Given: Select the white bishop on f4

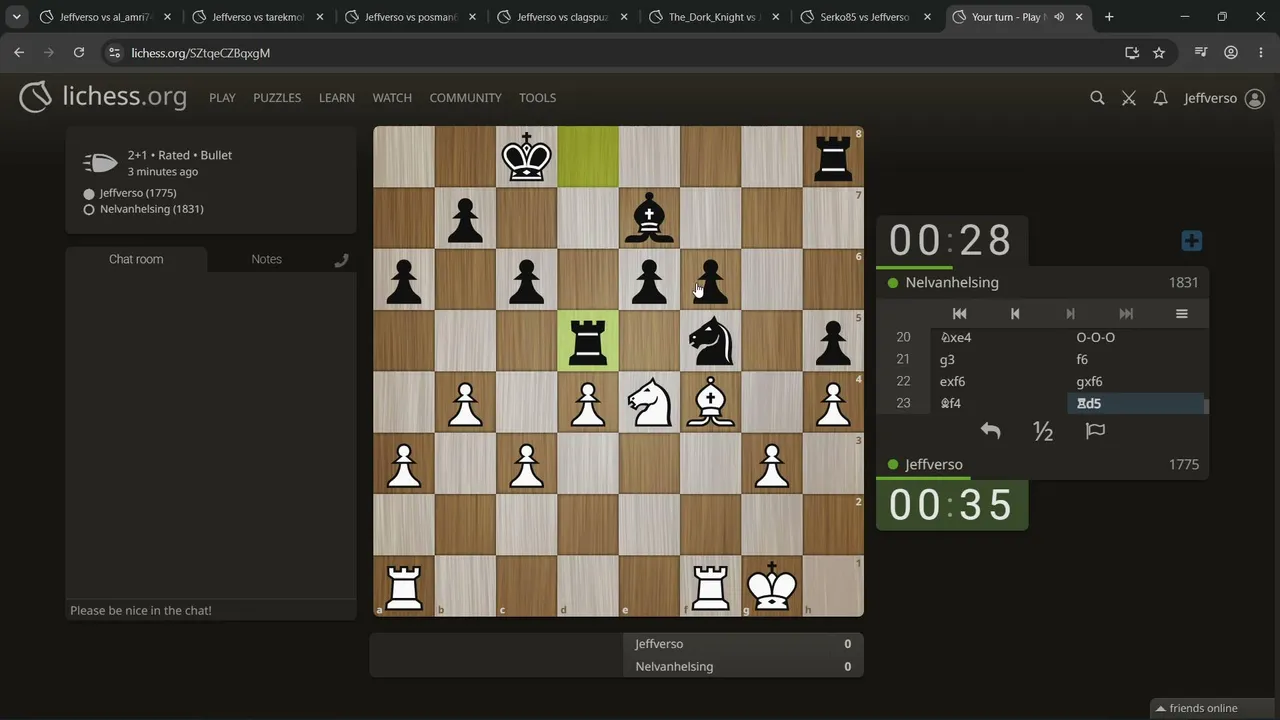Looking at the screenshot, I should pos(710,402).
